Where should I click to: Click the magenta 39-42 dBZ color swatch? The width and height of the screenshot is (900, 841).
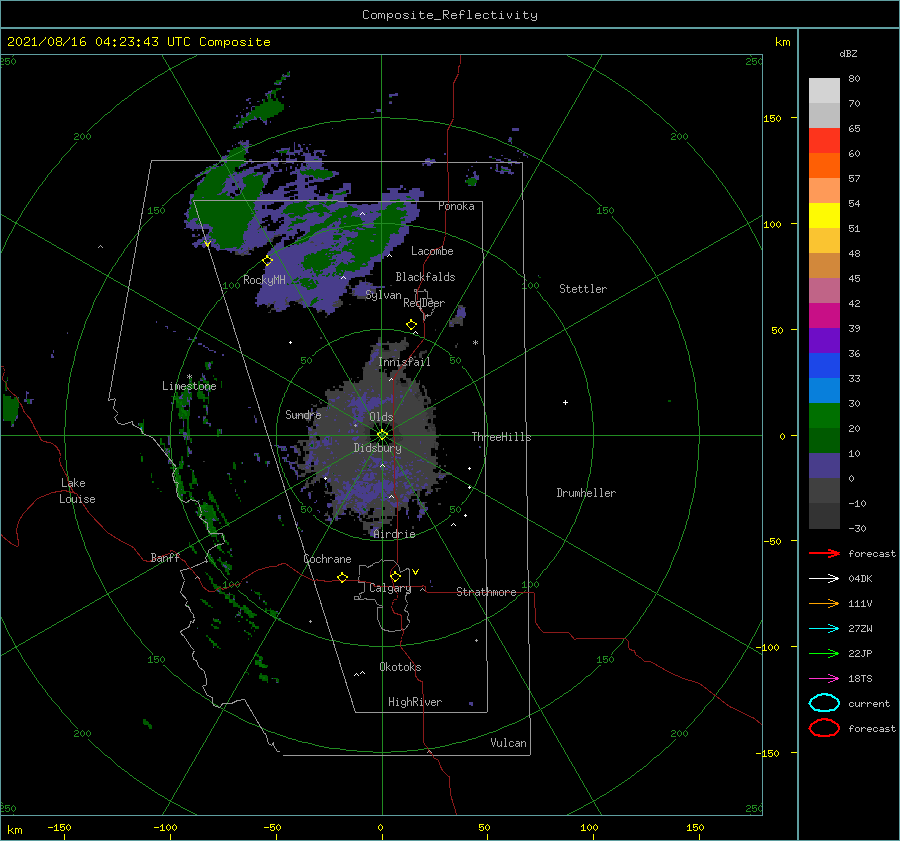pos(824,316)
